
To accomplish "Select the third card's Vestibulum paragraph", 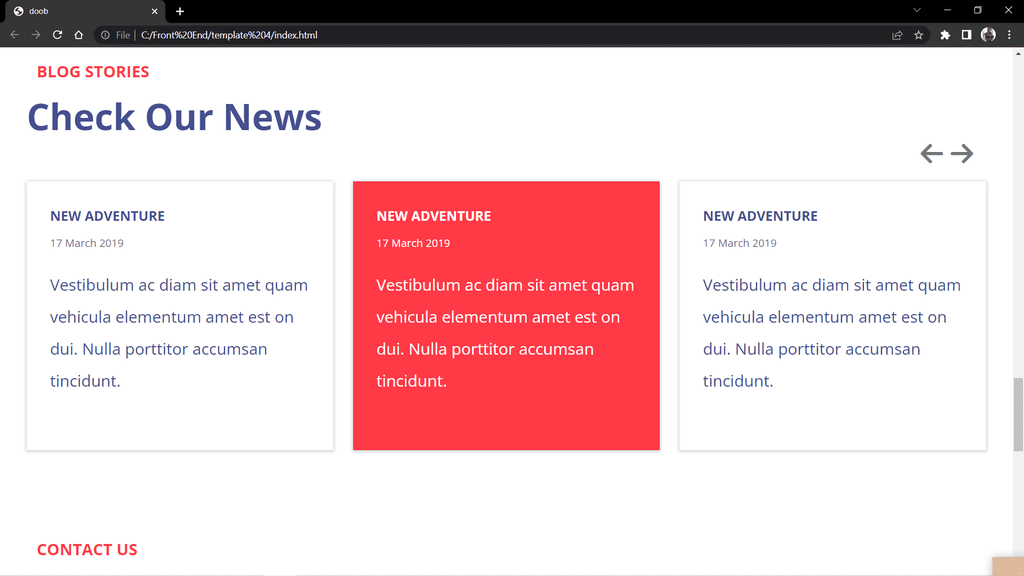I will coord(832,333).
